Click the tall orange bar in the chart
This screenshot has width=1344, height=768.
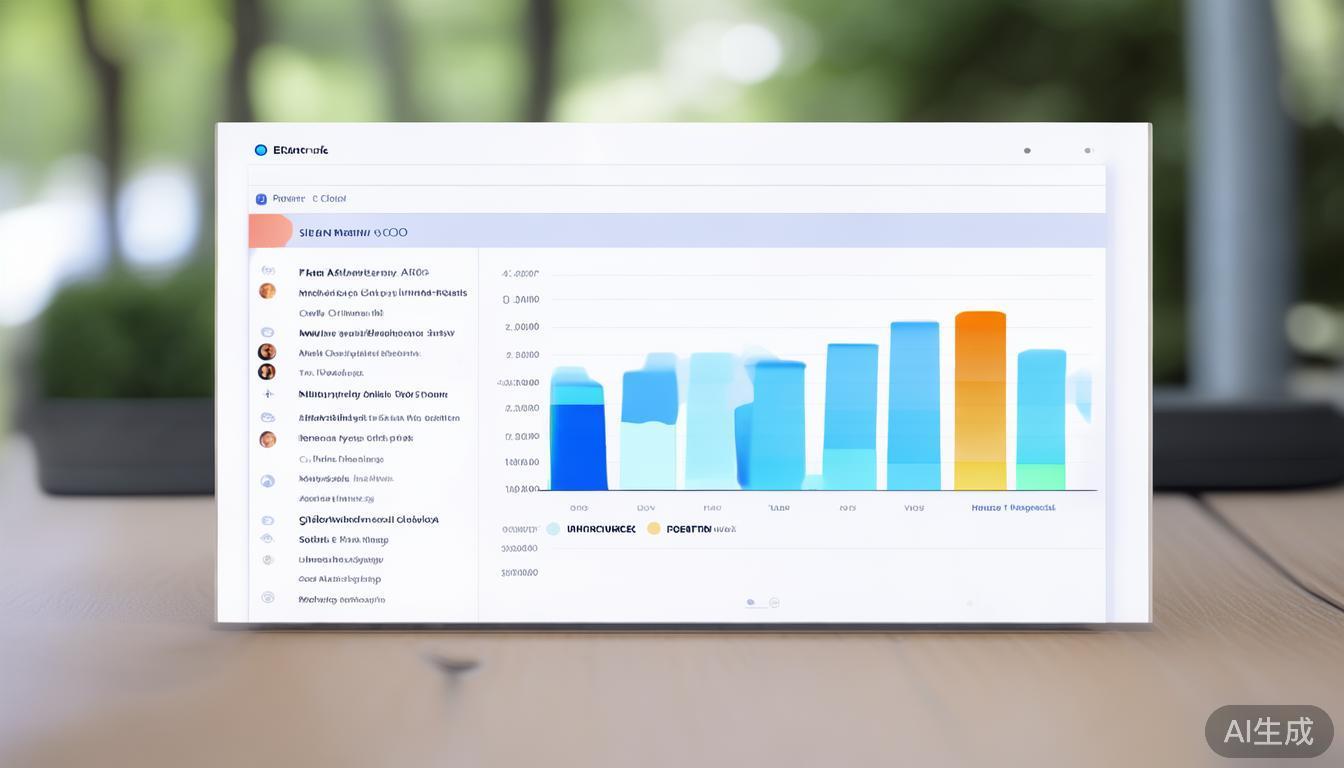click(x=980, y=400)
